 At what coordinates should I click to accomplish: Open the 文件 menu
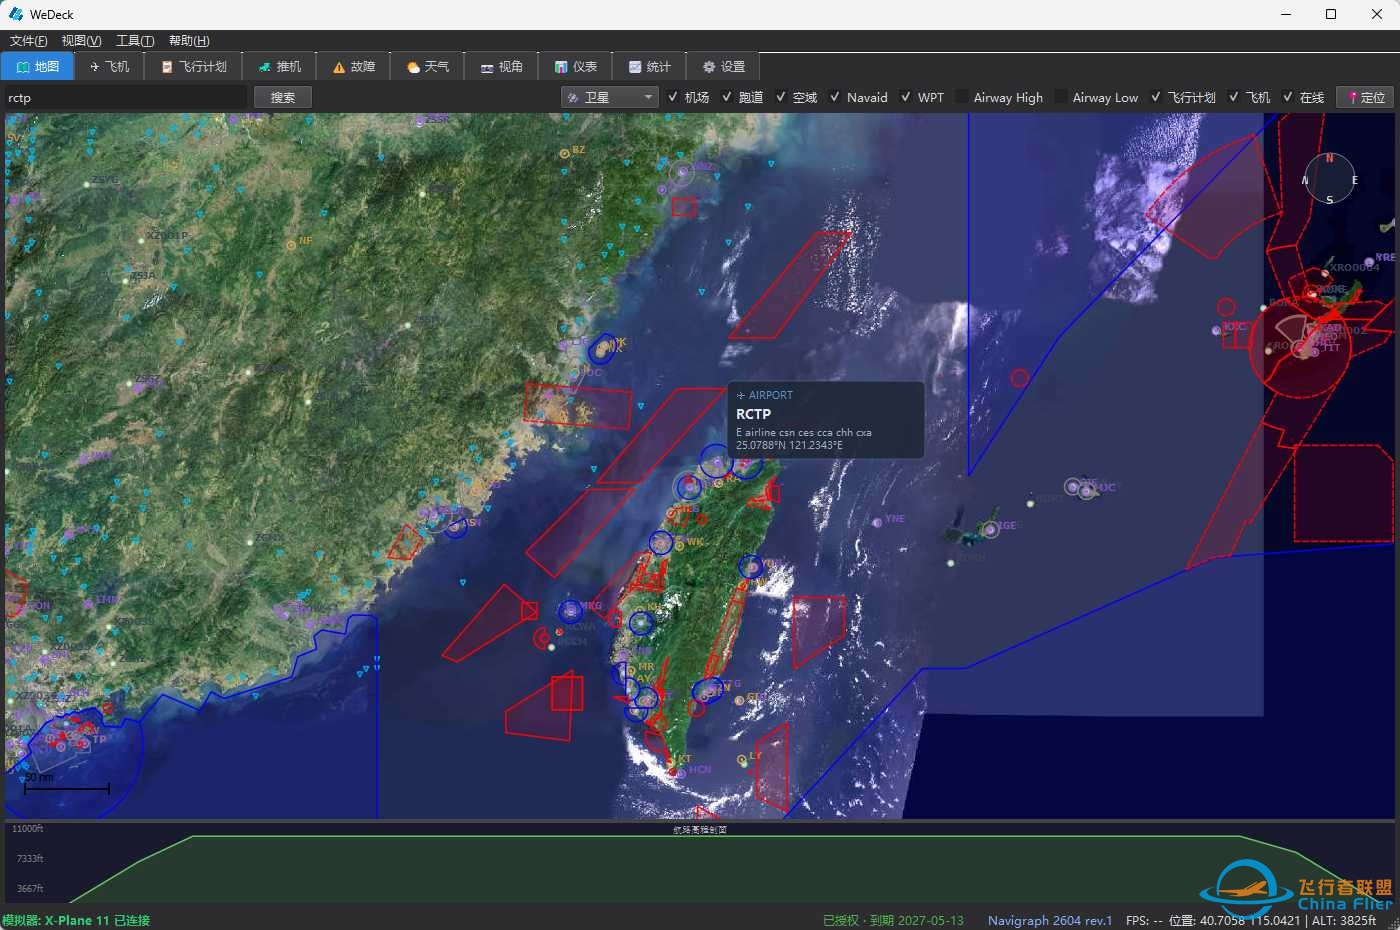pyautogui.click(x=28, y=41)
